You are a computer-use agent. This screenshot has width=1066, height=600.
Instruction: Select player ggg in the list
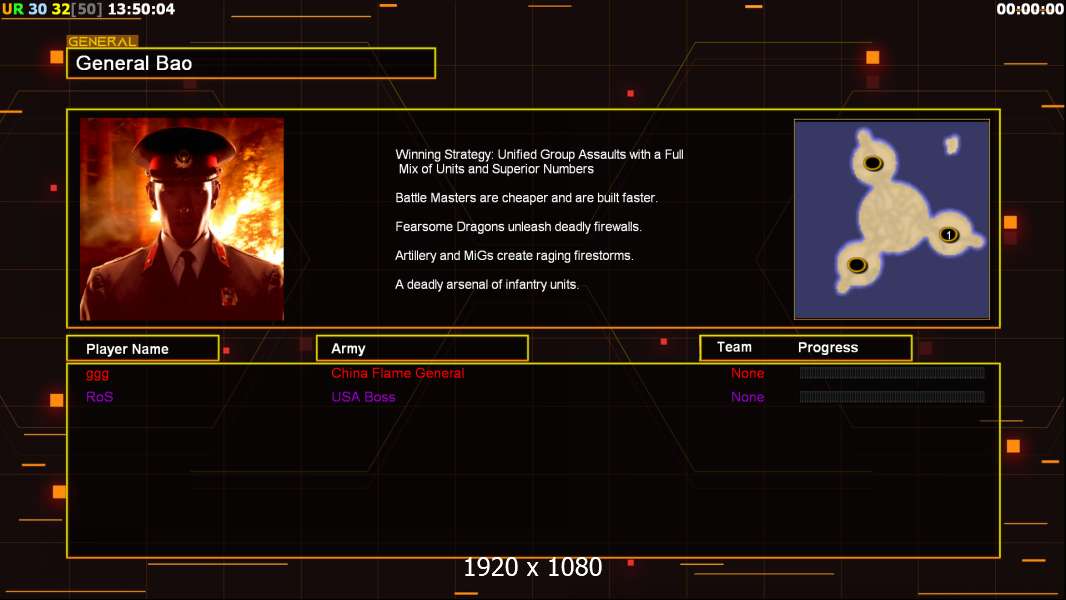[x=97, y=374]
